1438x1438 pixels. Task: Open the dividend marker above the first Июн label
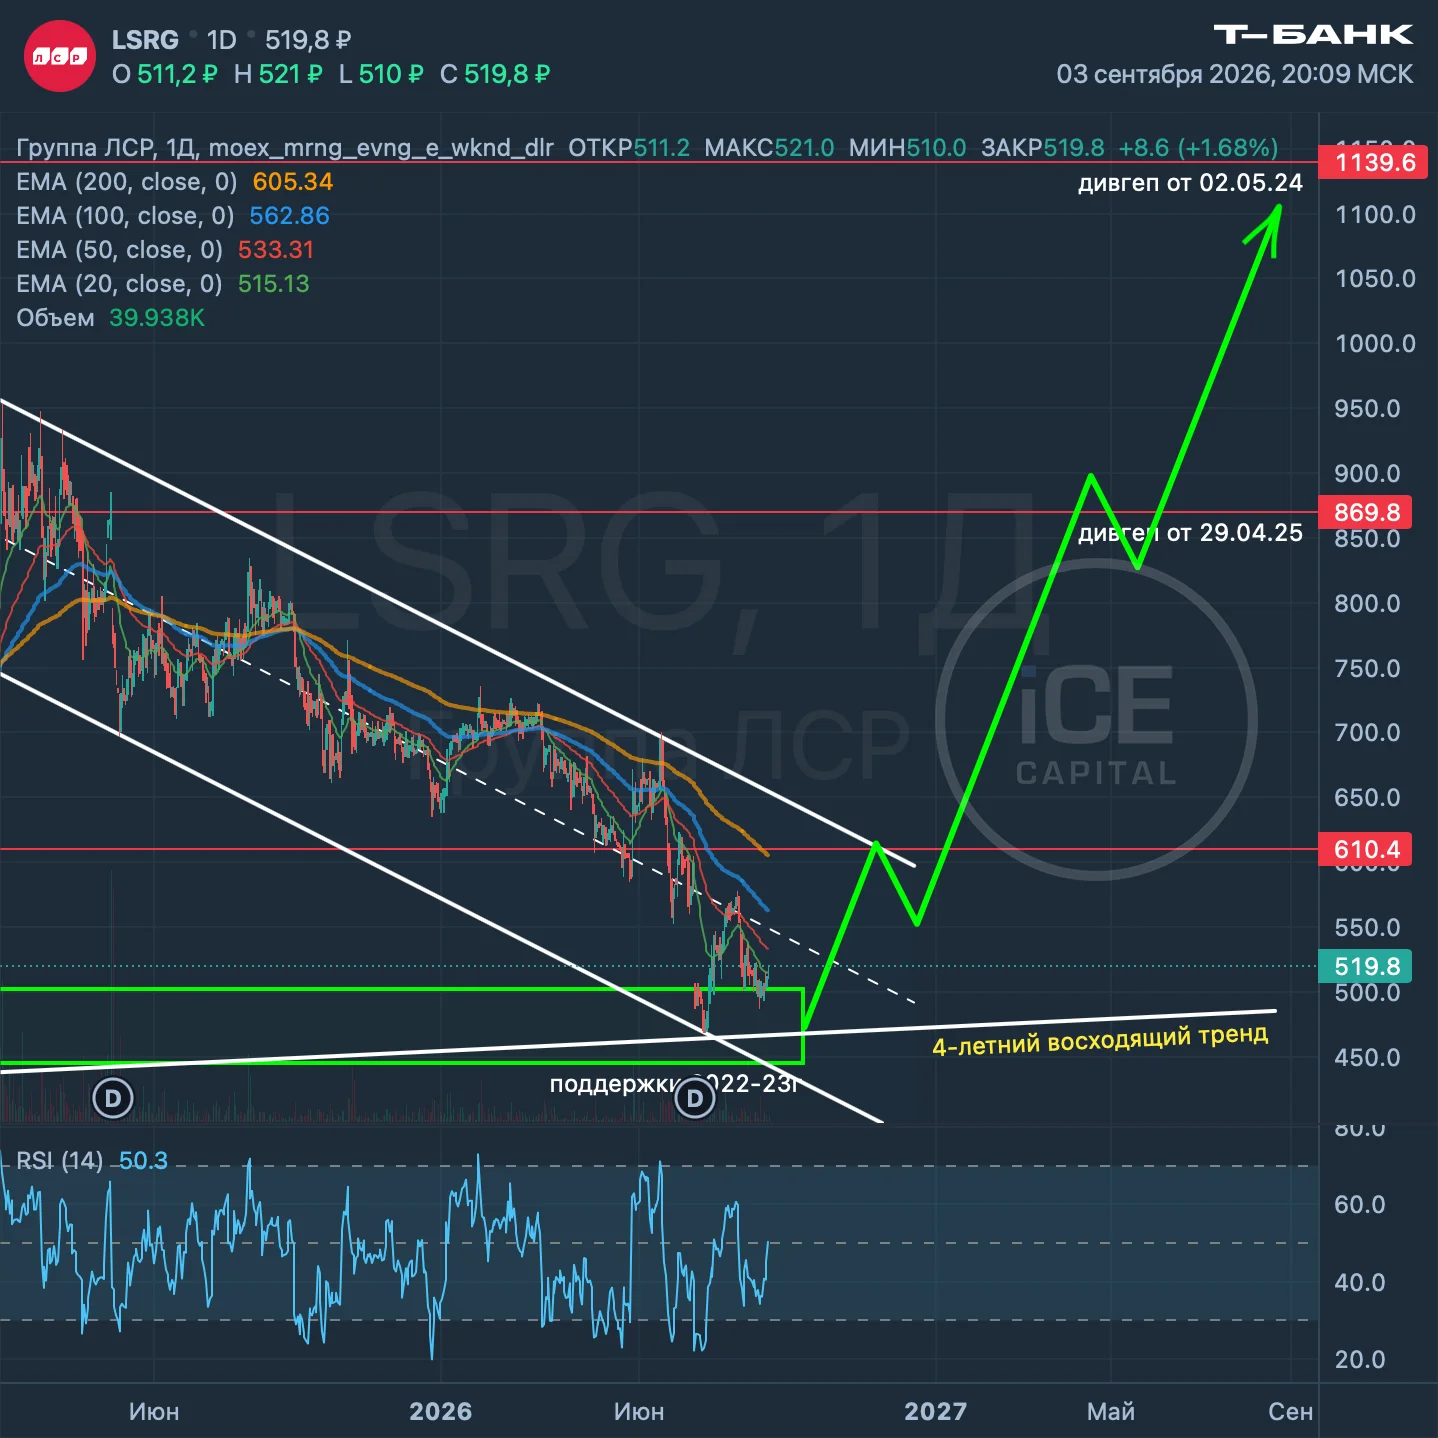(x=113, y=1099)
